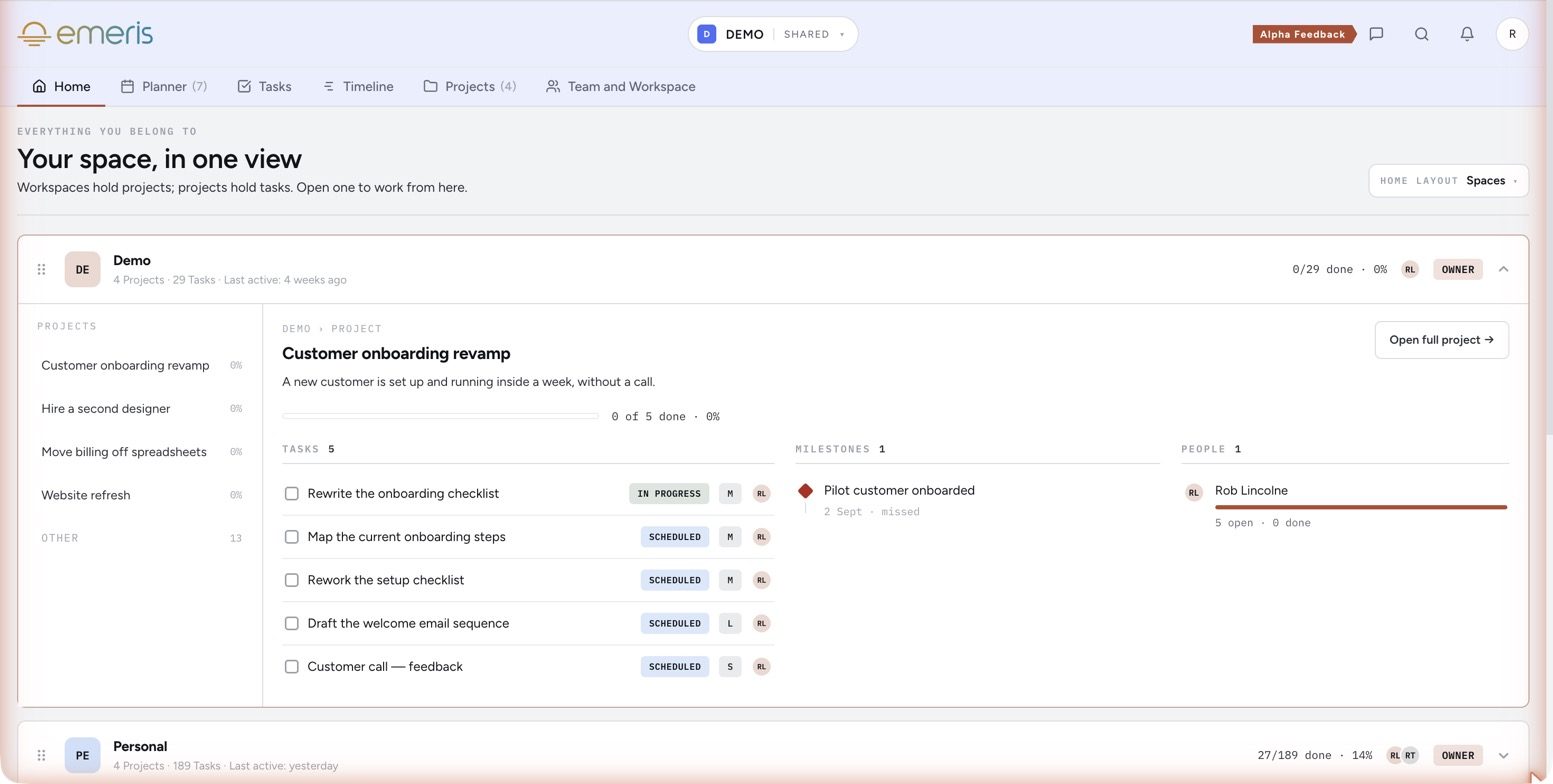Click the D badge in workspace switcher
The height and width of the screenshot is (784, 1553).
coord(706,34)
